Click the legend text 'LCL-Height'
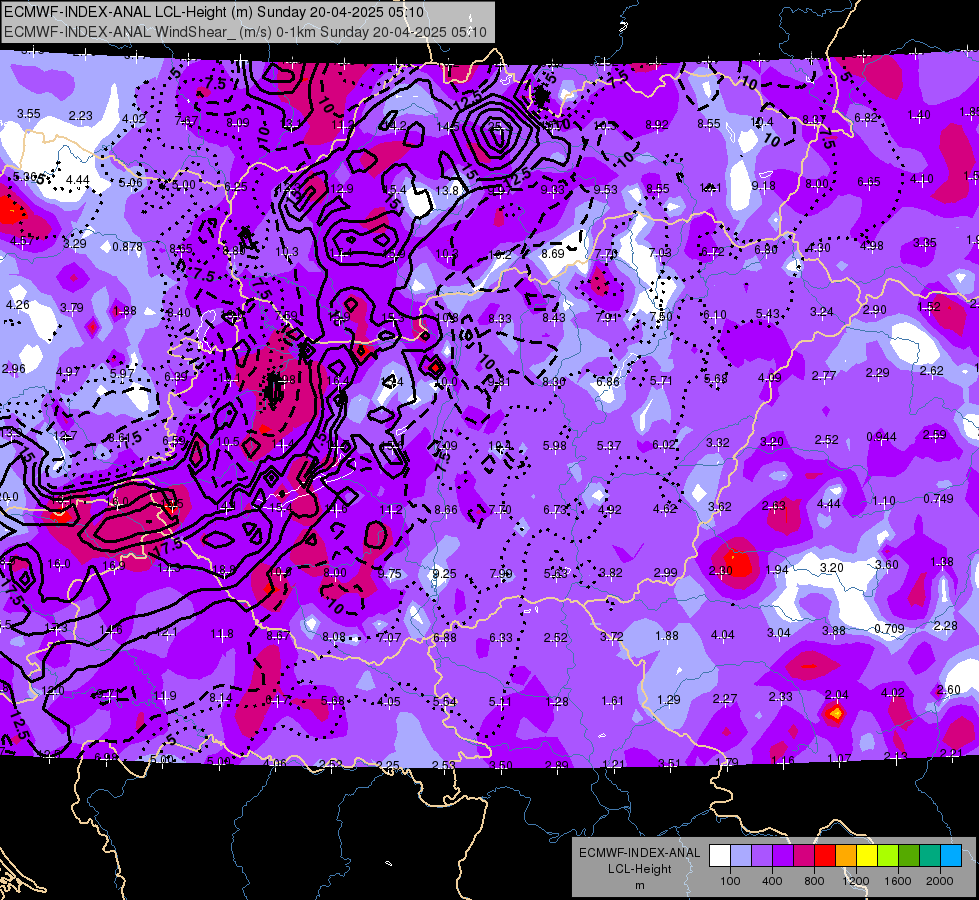 pyautogui.click(x=639, y=869)
